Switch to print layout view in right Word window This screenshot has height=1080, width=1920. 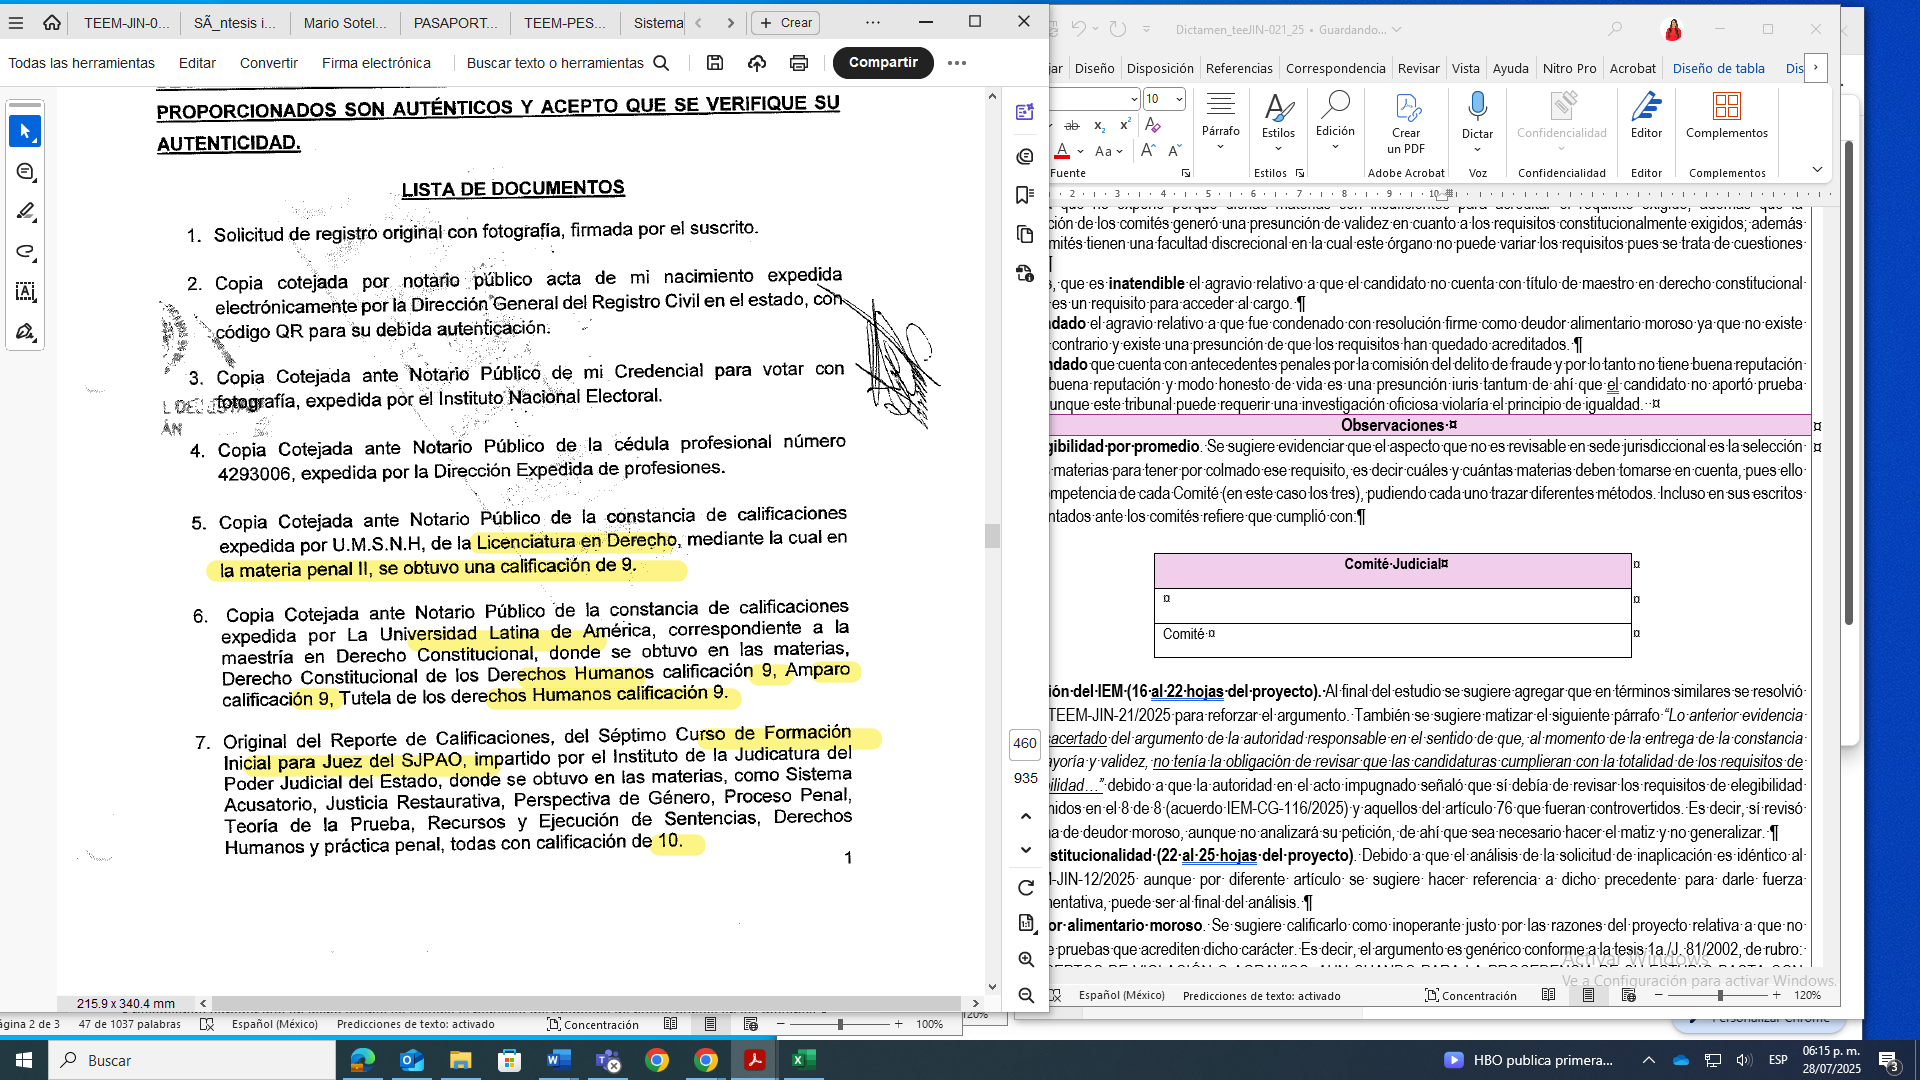click(x=1588, y=996)
